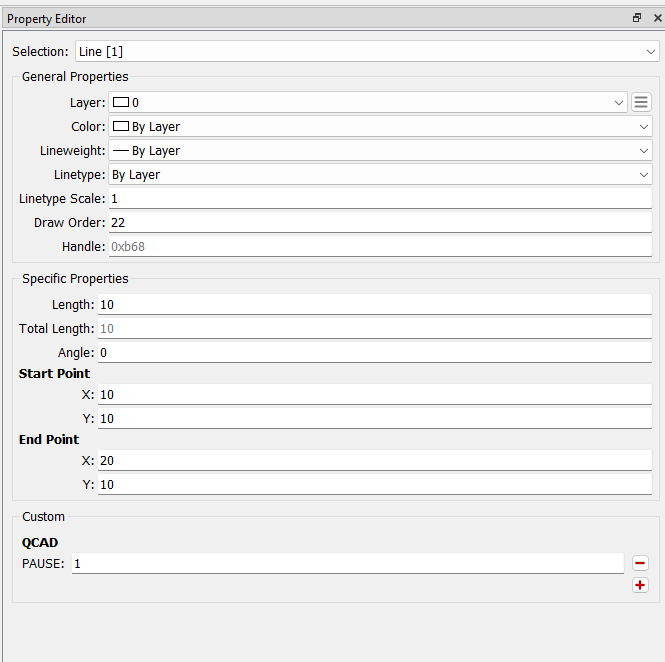Float the Property Editor panel
The height and width of the screenshot is (662, 665).
point(637,18)
